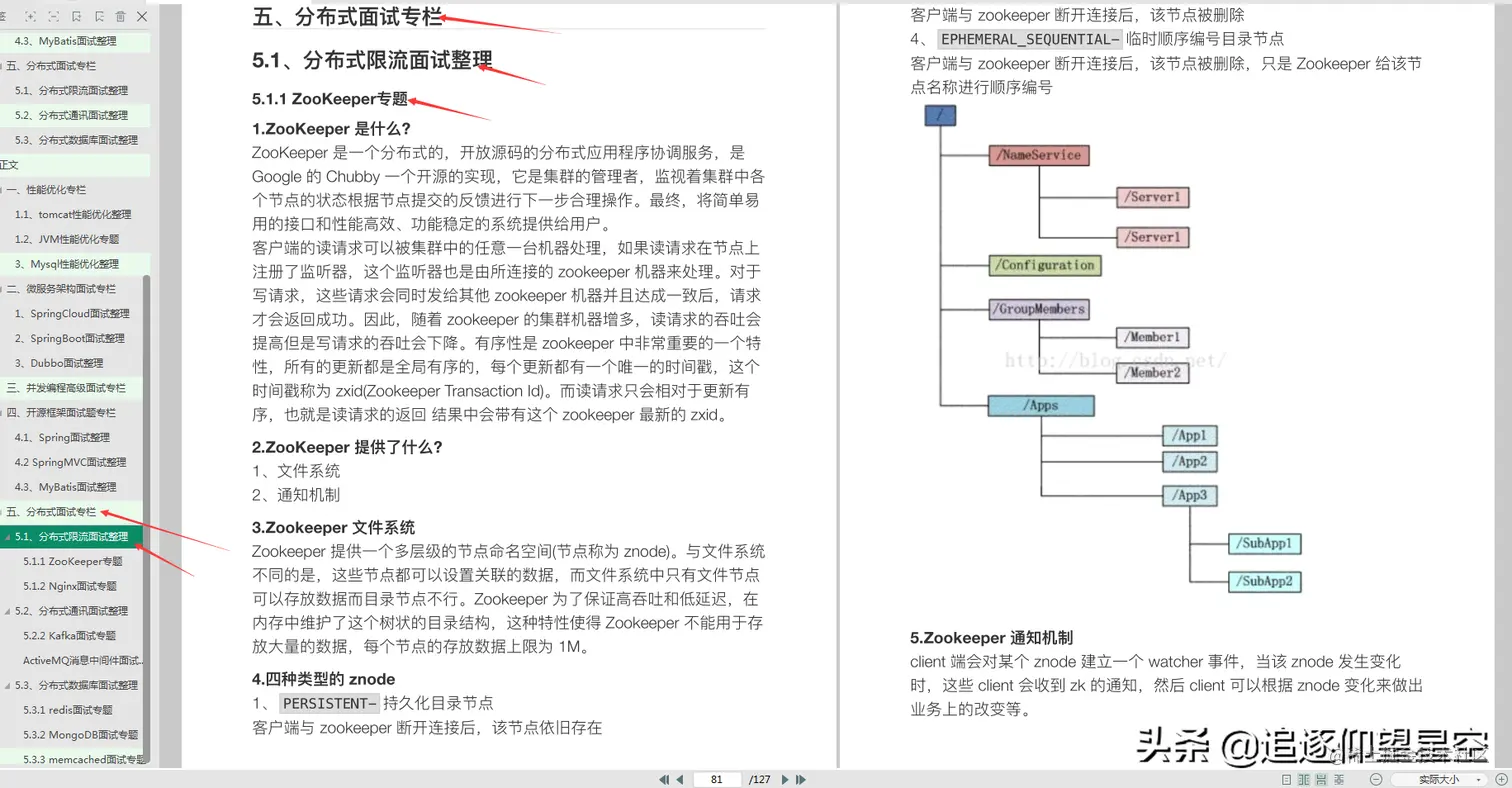Go to previous page arrow icon

[680, 779]
